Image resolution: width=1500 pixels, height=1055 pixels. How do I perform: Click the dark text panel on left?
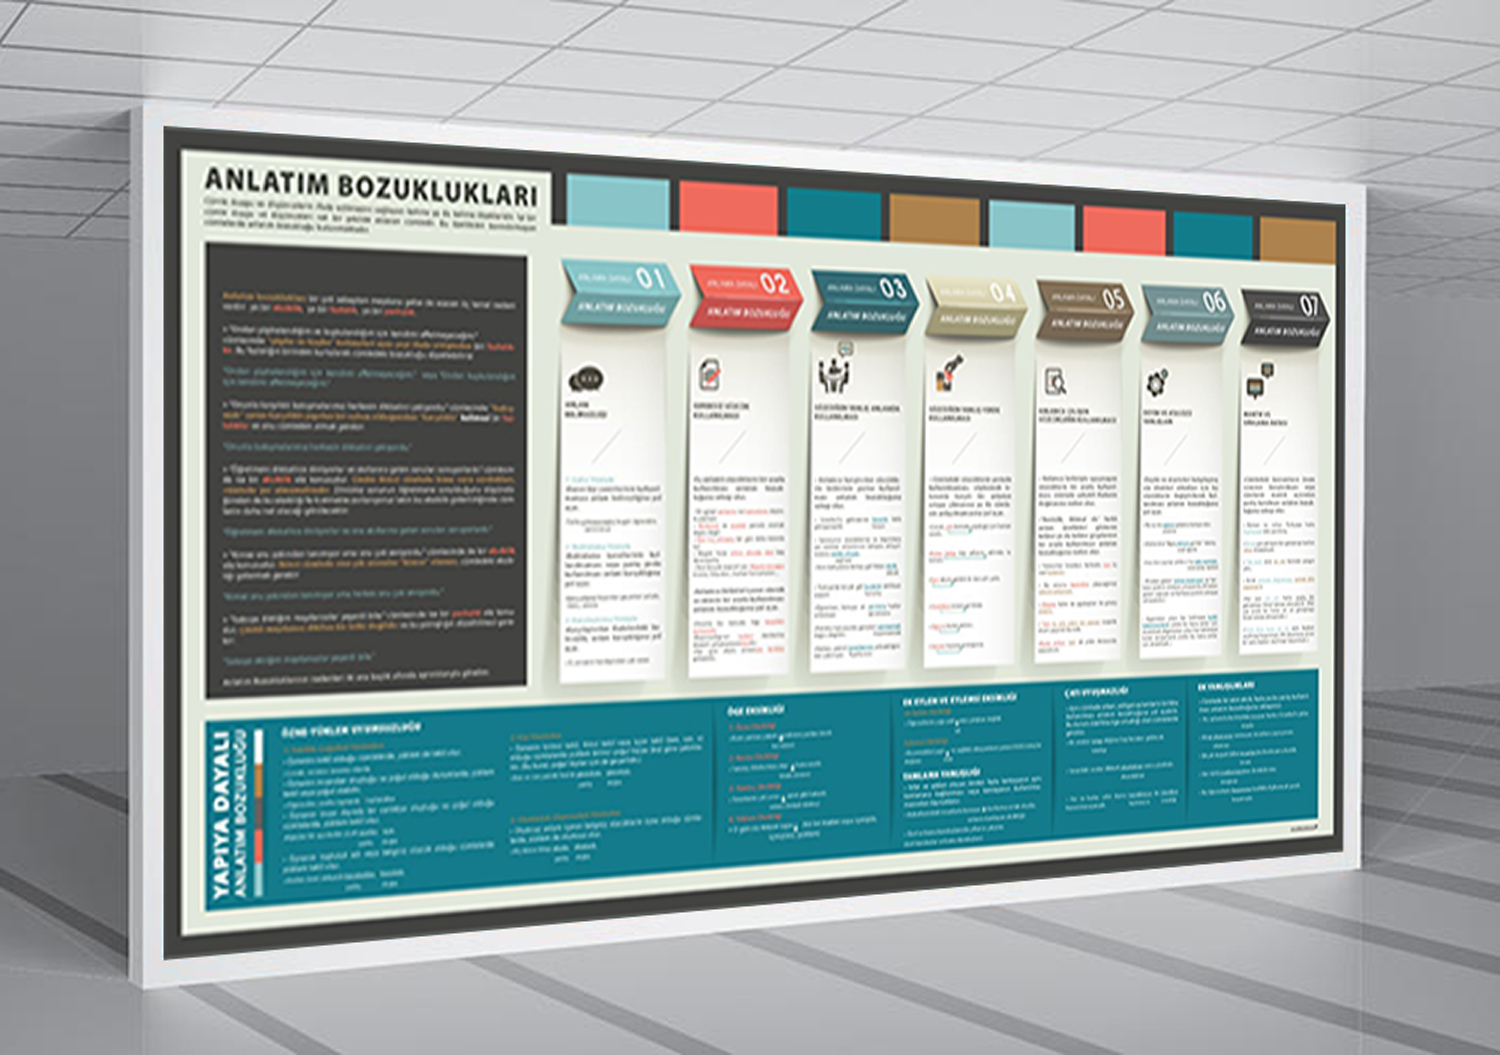pyautogui.click(x=366, y=470)
